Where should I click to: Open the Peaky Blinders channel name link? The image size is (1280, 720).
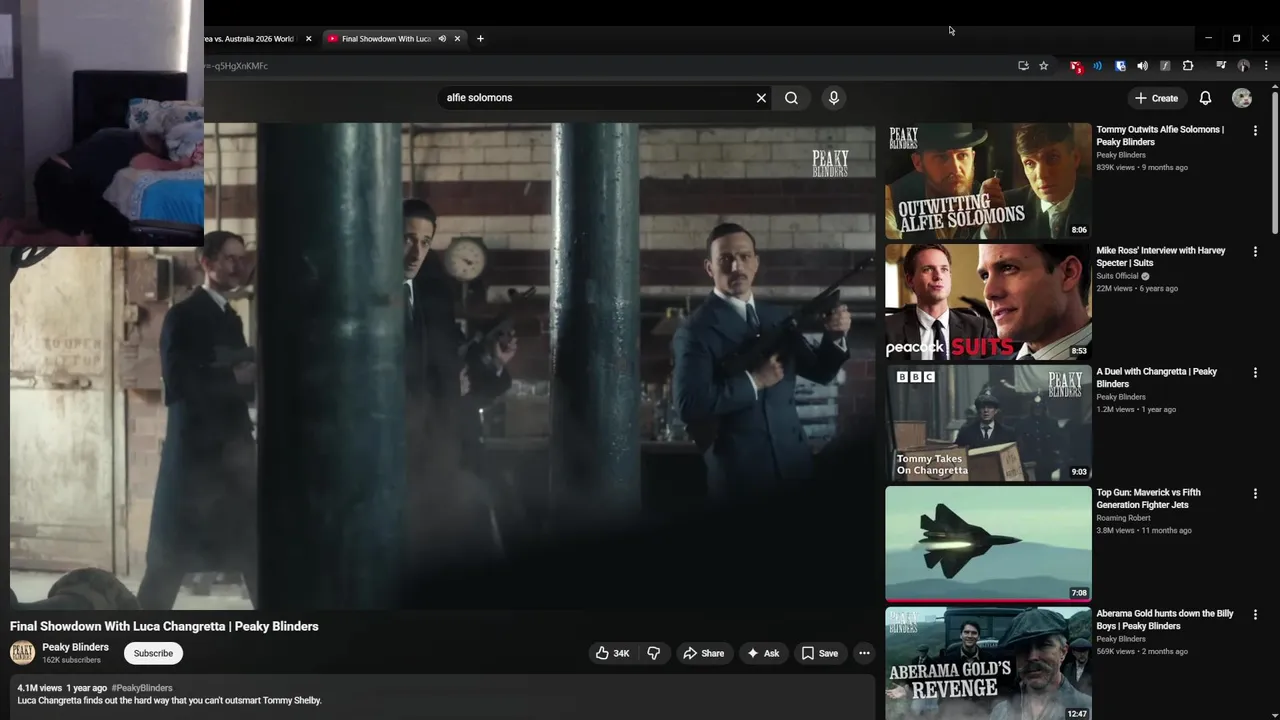pos(75,647)
